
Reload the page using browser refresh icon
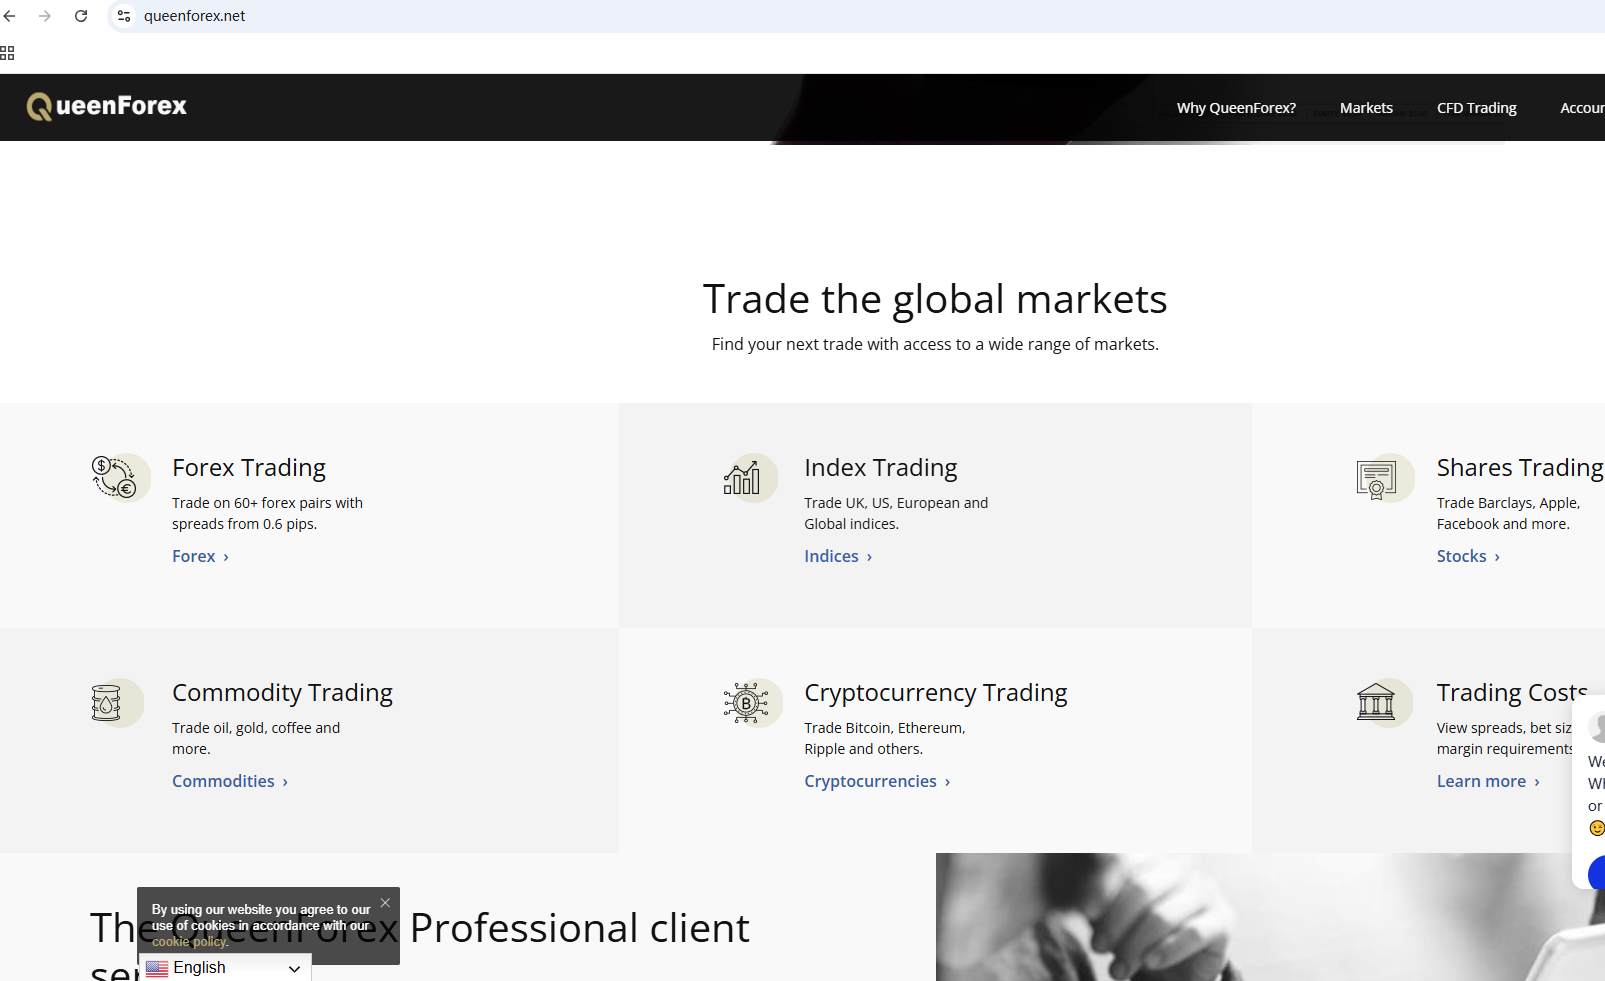[81, 16]
